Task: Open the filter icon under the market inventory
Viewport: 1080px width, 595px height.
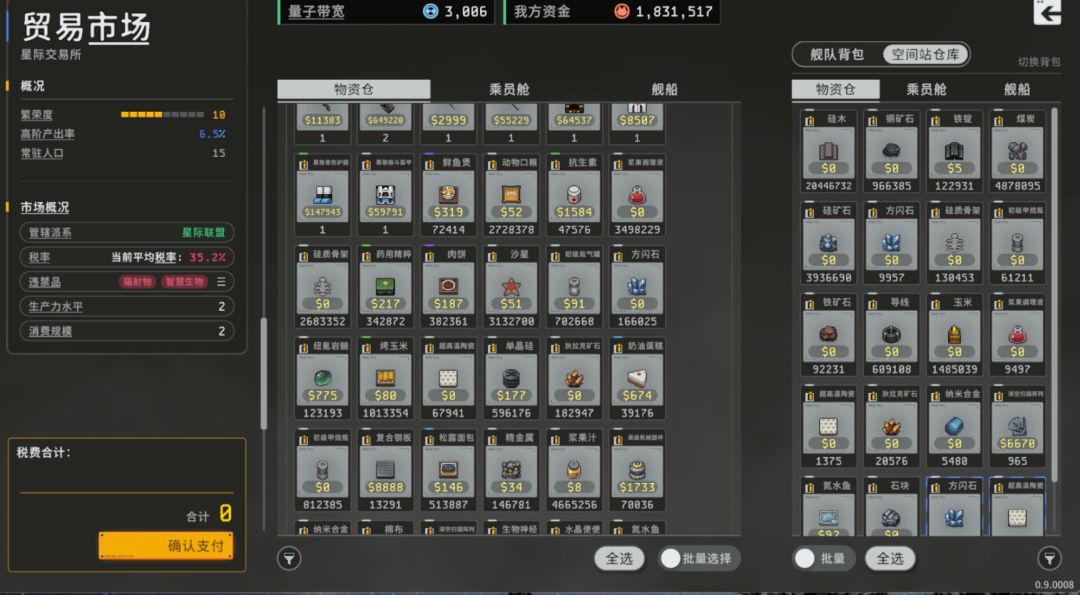Action: (289, 559)
